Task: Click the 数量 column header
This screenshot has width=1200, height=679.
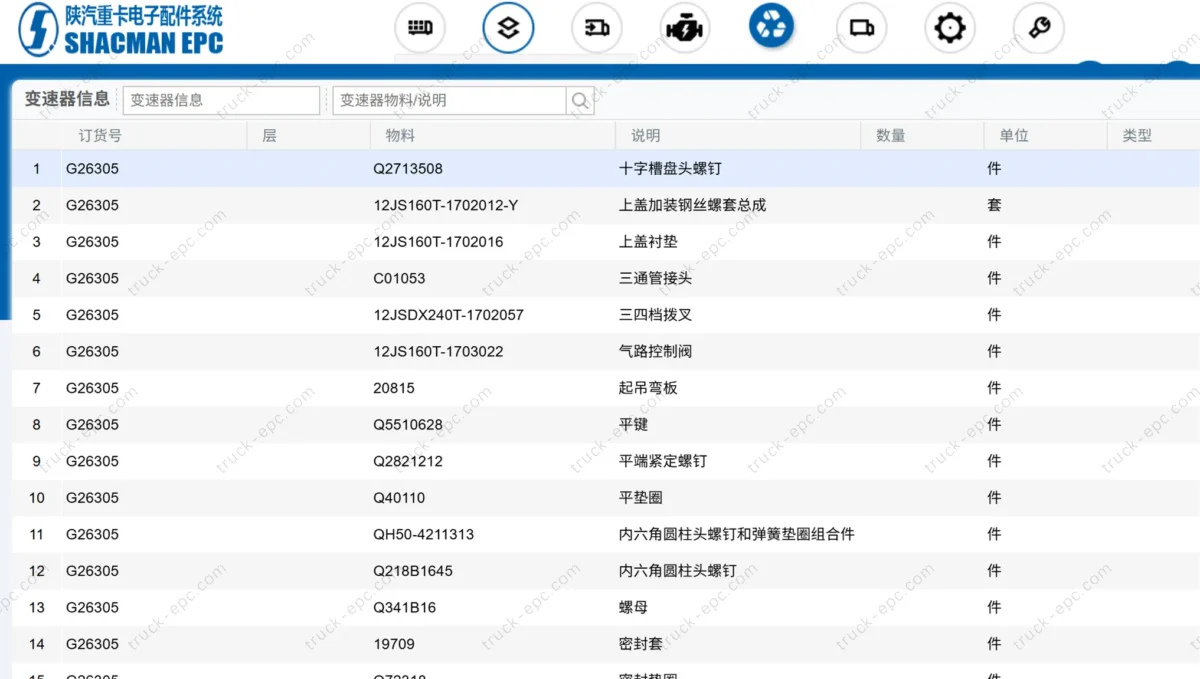Action: [890, 135]
